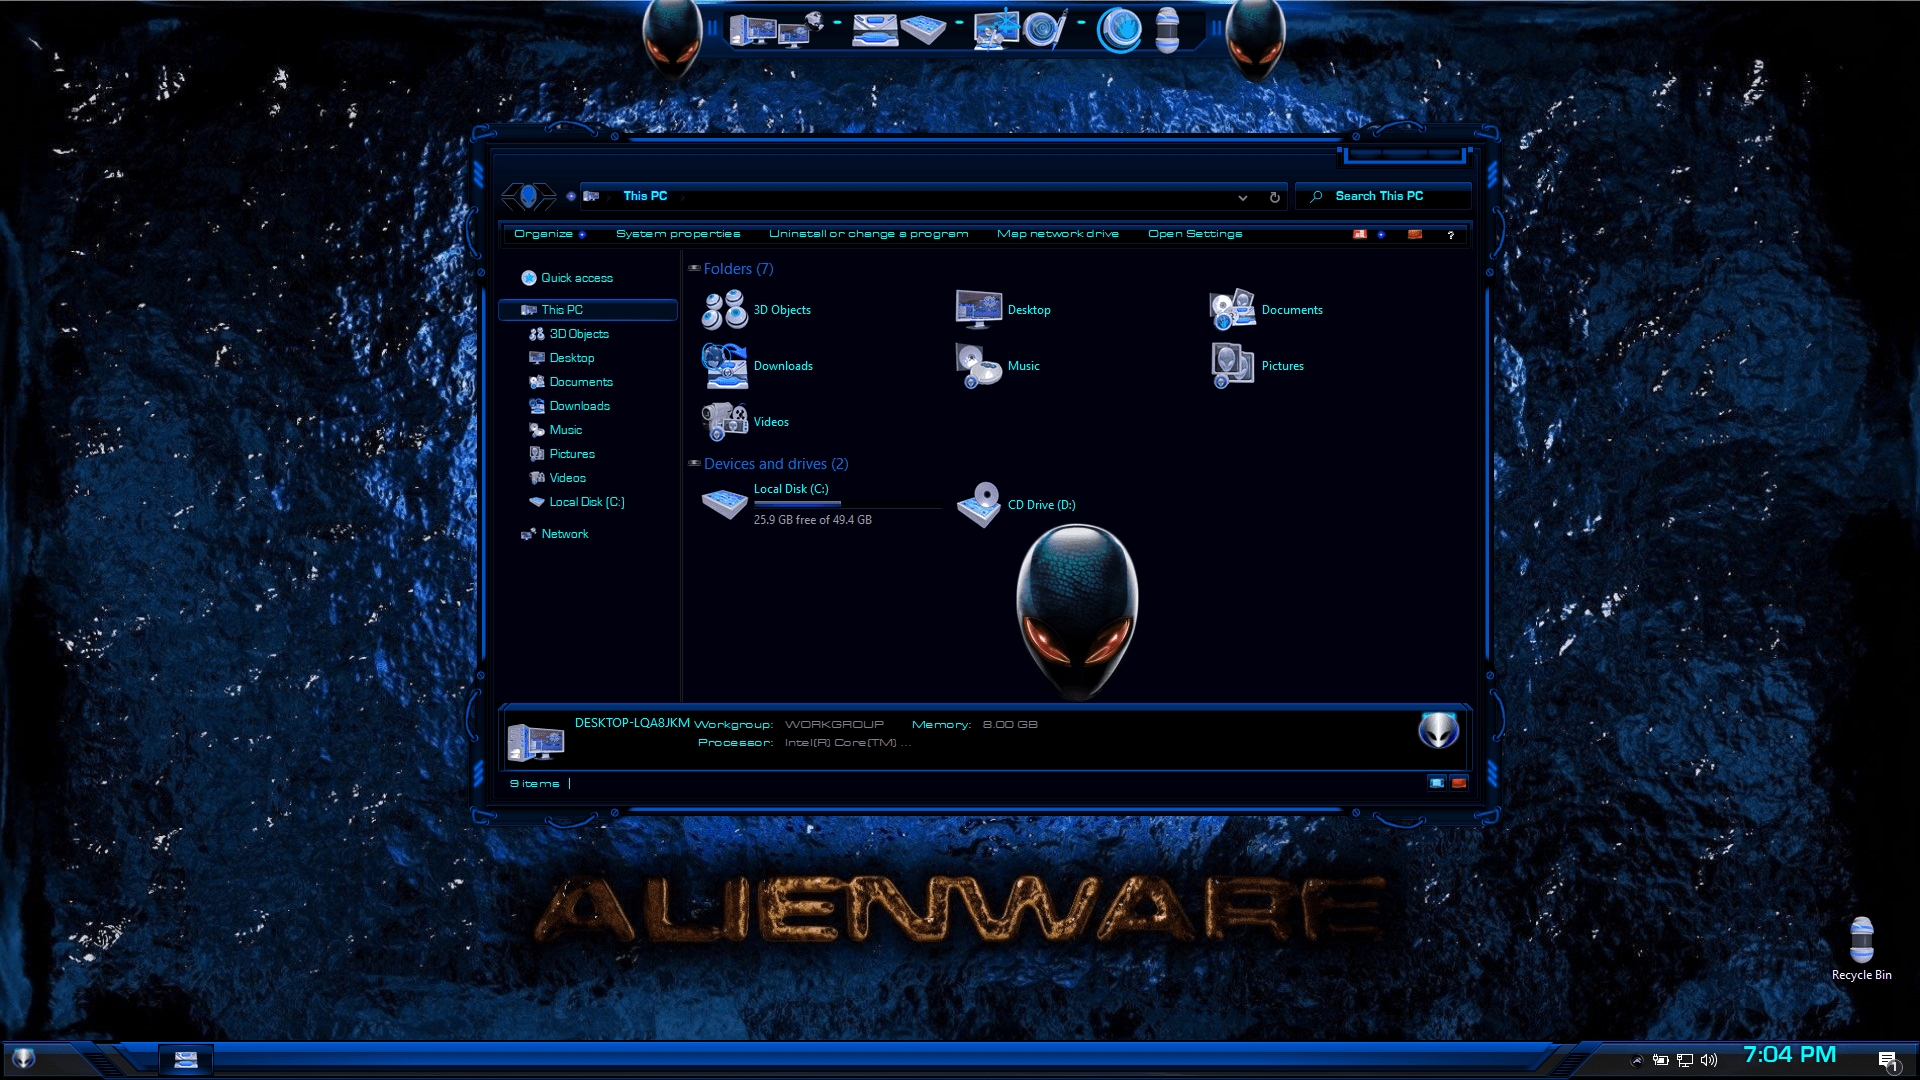This screenshot has width=1920, height=1080.
Task: Launch the personalization screen icon in the dock
Action: click(996, 30)
